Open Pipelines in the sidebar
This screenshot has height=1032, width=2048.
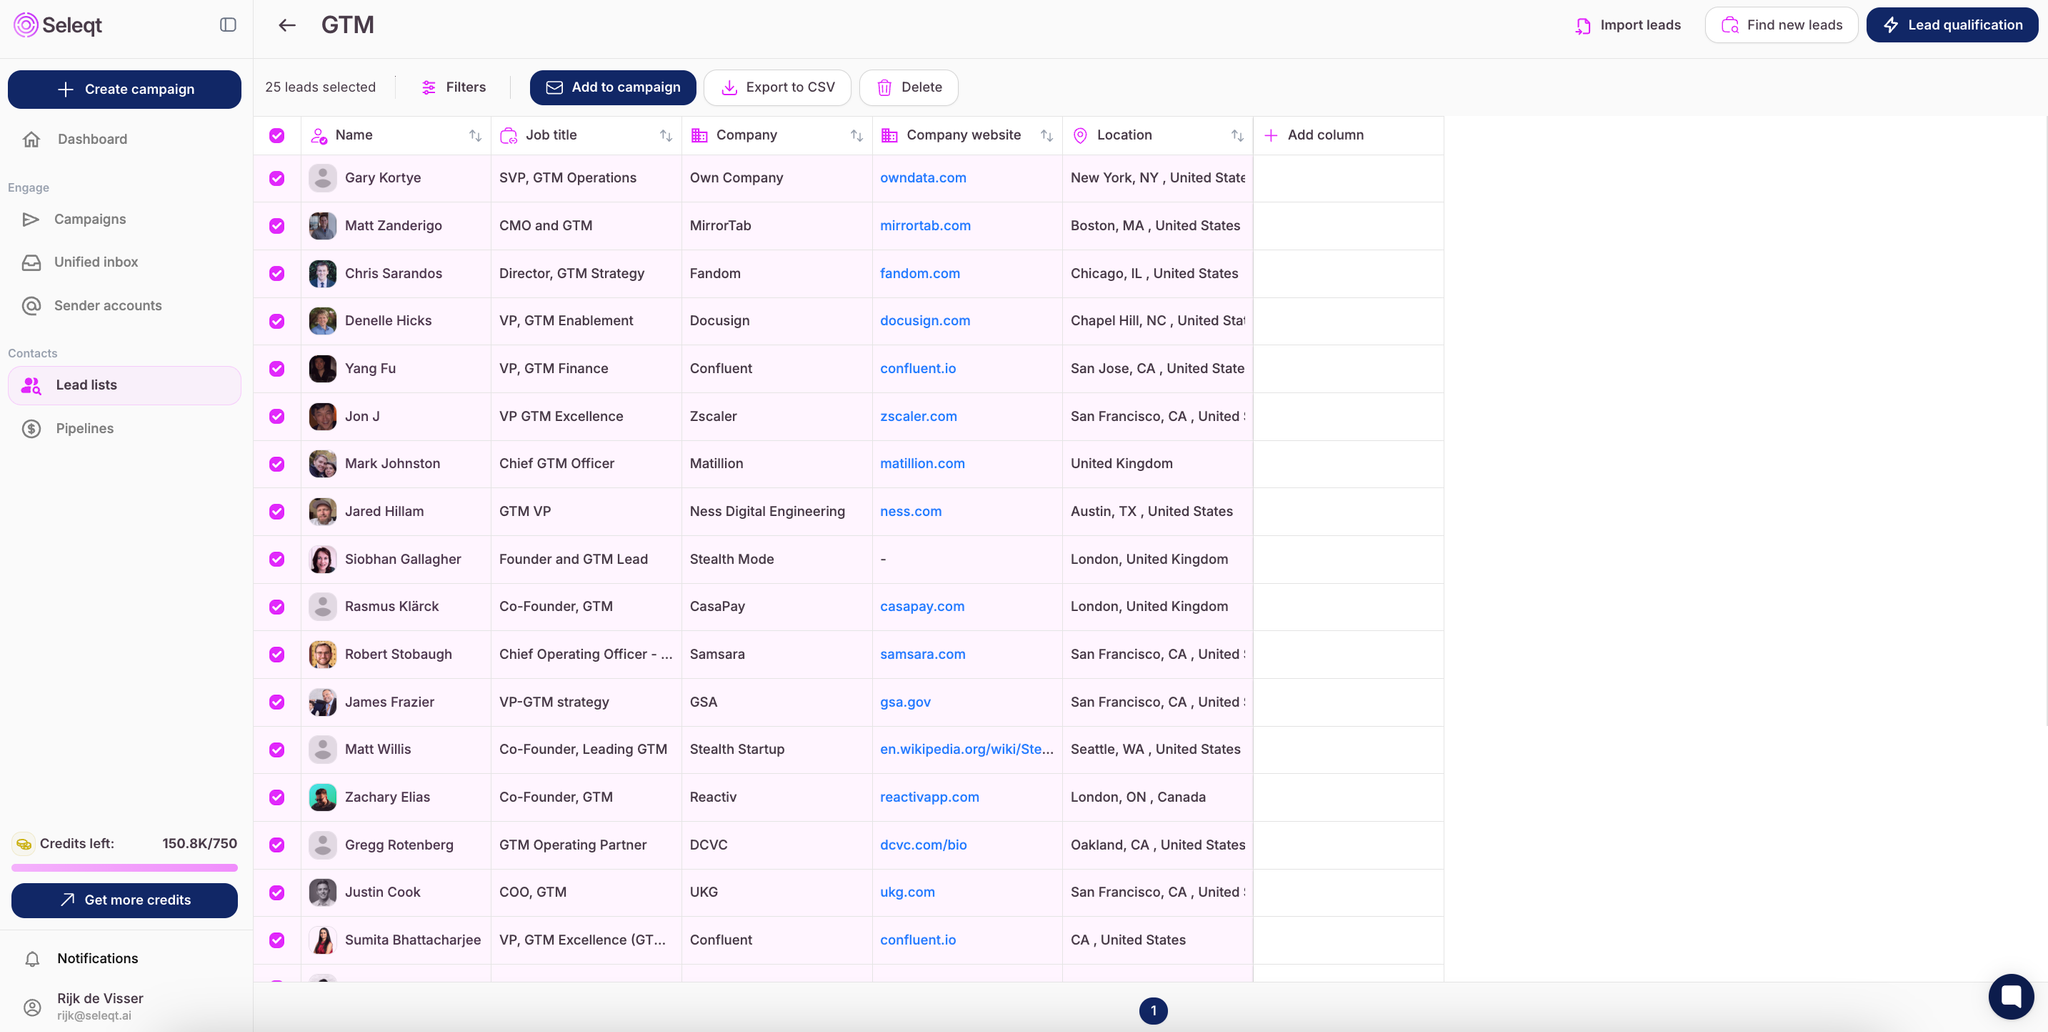[124, 429]
